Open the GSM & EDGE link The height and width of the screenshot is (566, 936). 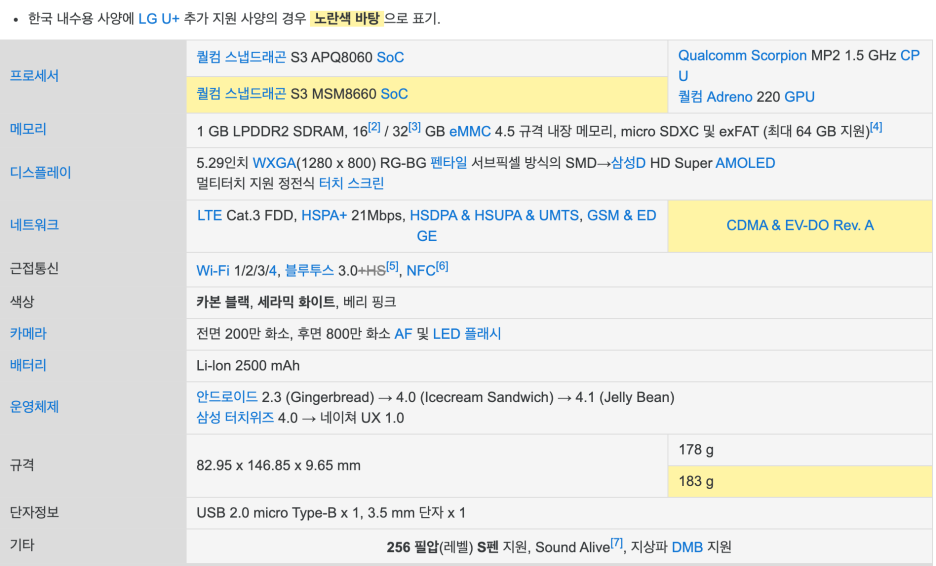(621, 216)
